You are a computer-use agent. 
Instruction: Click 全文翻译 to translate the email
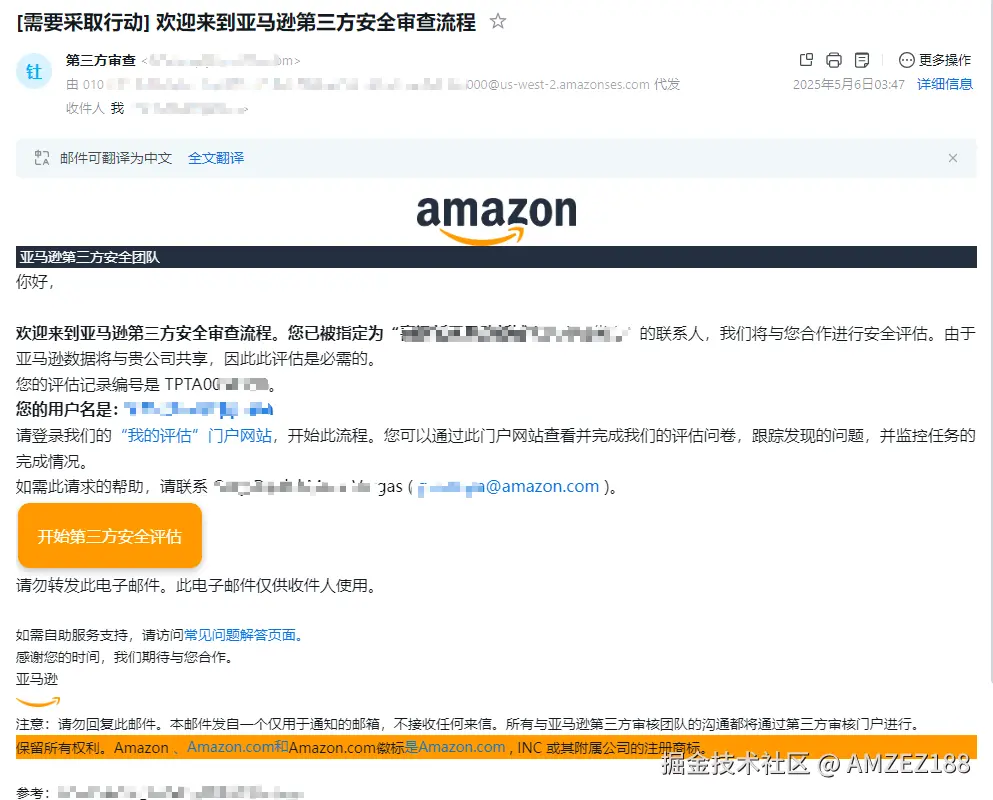tap(216, 158)
